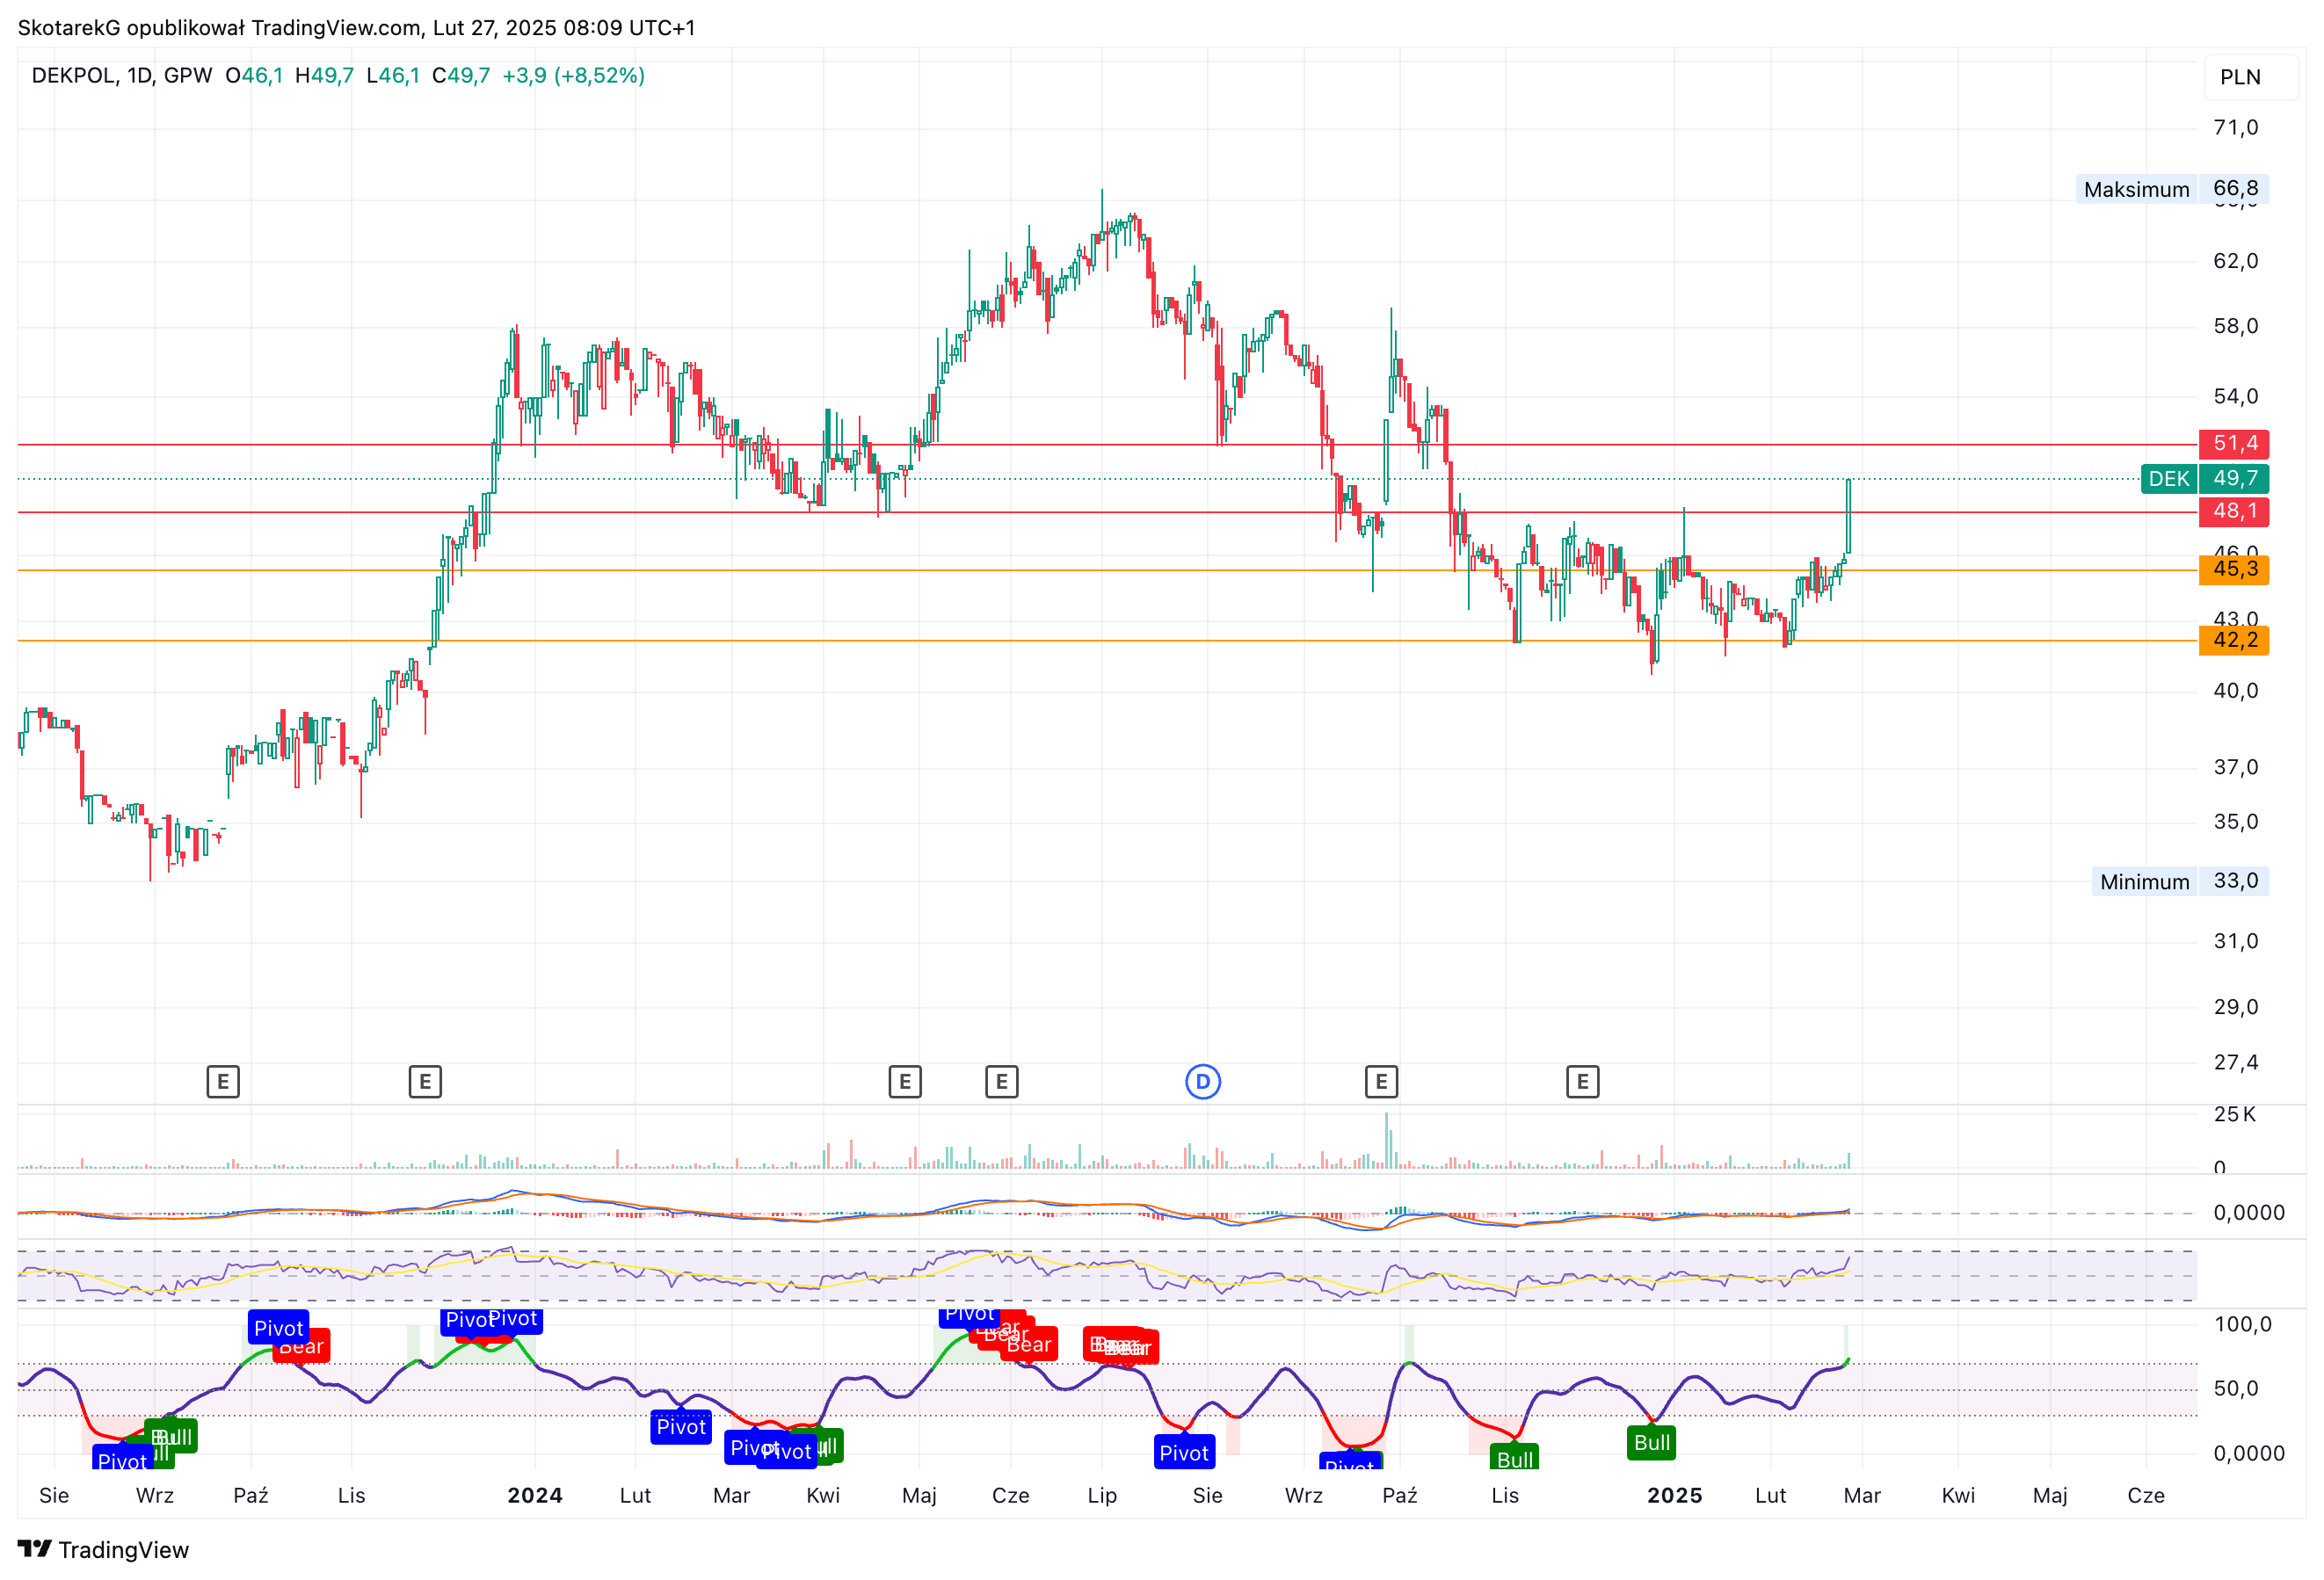This screenshot has height=1580, width=2324.
Task: Click the E earnings marker nearest Maj 2024
Action: 904,1081
